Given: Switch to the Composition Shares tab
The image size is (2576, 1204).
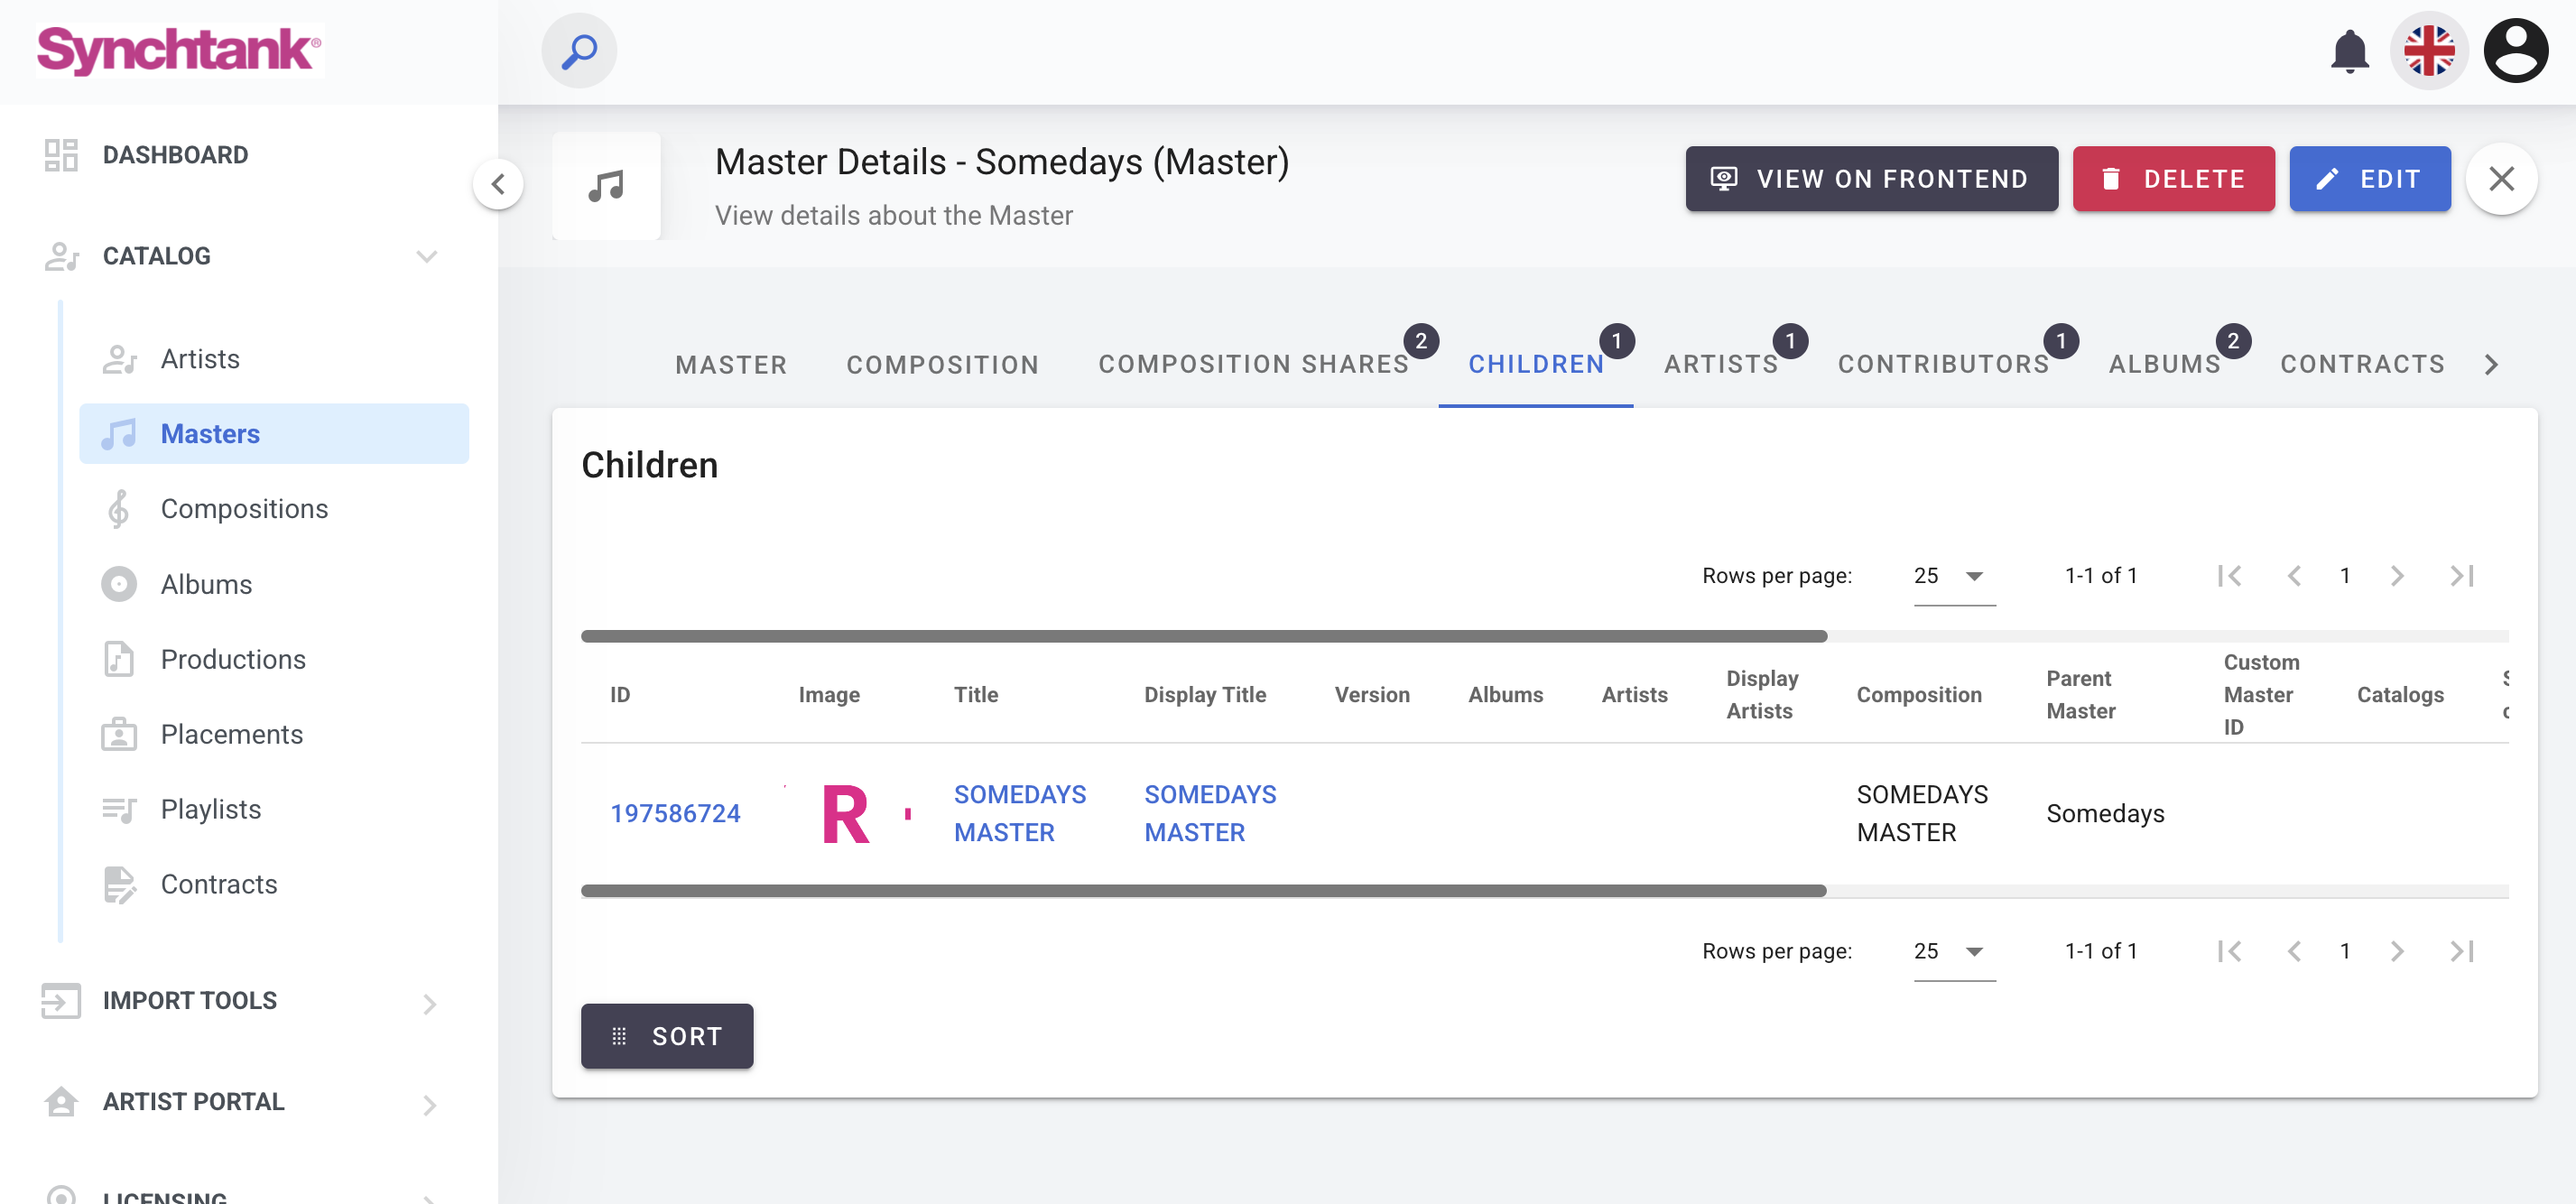Looking at the screenshot, I should 1253,365.
